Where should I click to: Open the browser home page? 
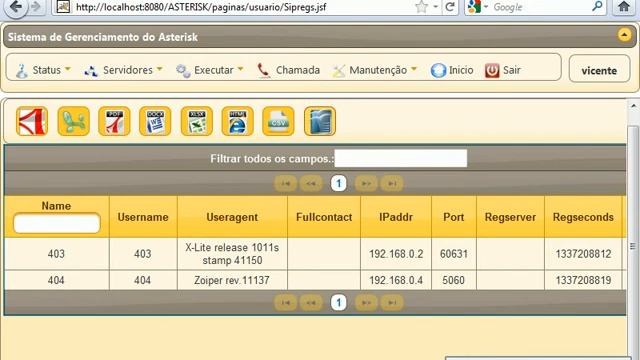[x=624, y=7]
